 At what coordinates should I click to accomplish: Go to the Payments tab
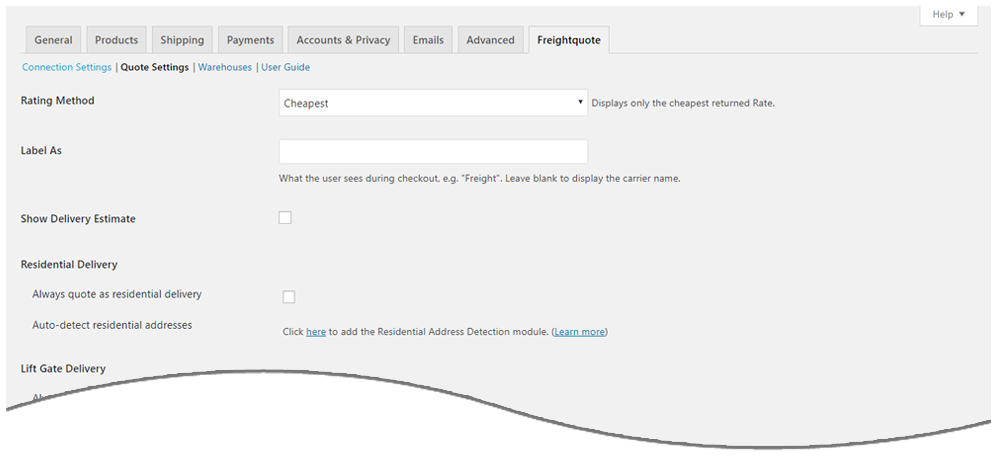pos(250,40)
